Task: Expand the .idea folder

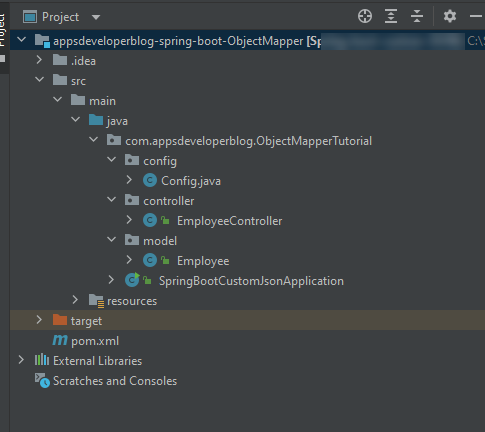Action: tap(39, 60)
